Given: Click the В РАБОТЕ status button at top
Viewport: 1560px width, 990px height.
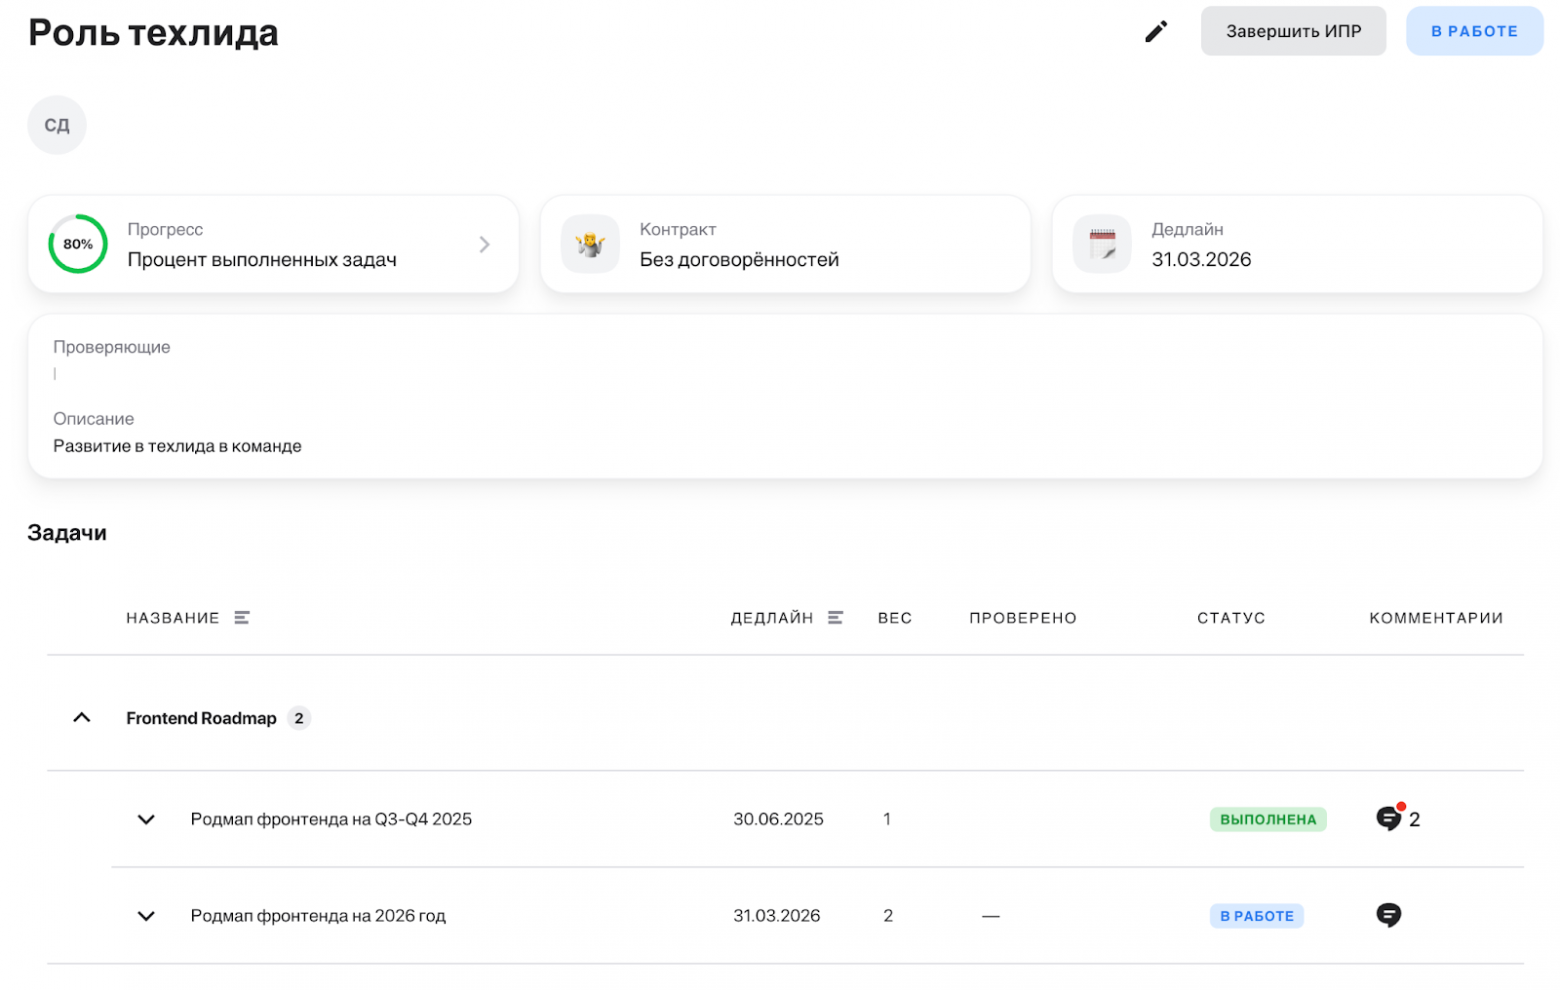Looking at the screenshot, I should point(1473,31).
